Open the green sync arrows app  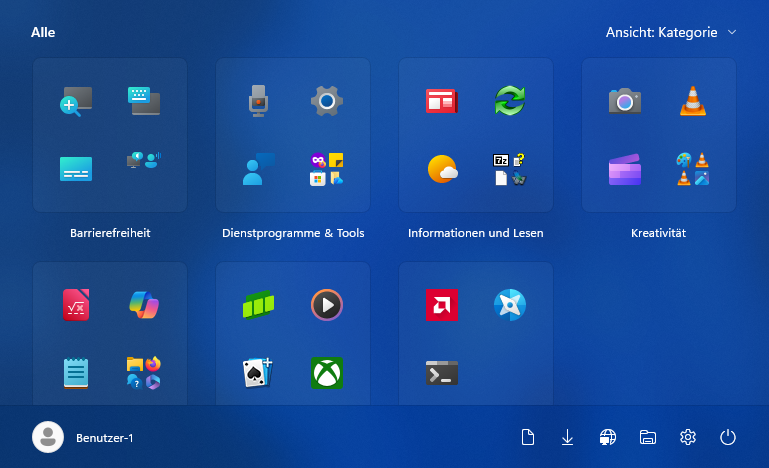tap(510, 101)
